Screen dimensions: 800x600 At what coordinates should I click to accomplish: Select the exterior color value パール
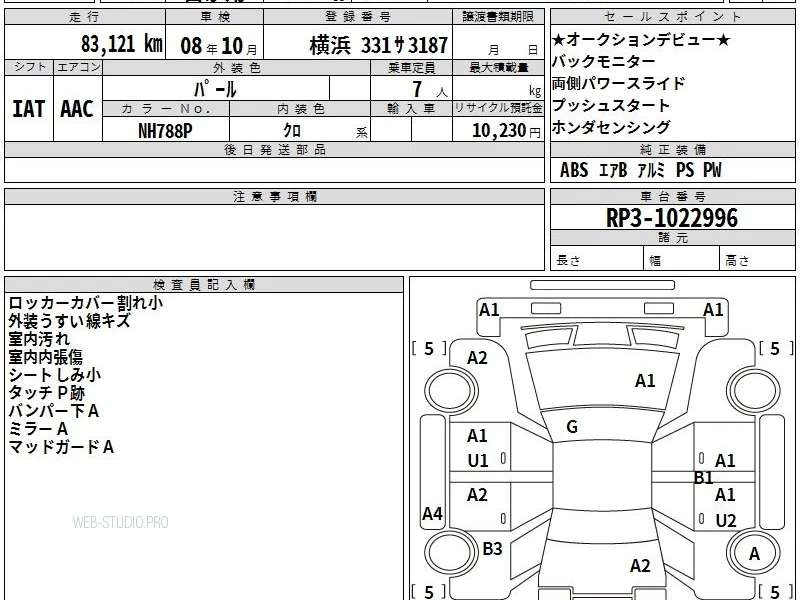(215, 89)
